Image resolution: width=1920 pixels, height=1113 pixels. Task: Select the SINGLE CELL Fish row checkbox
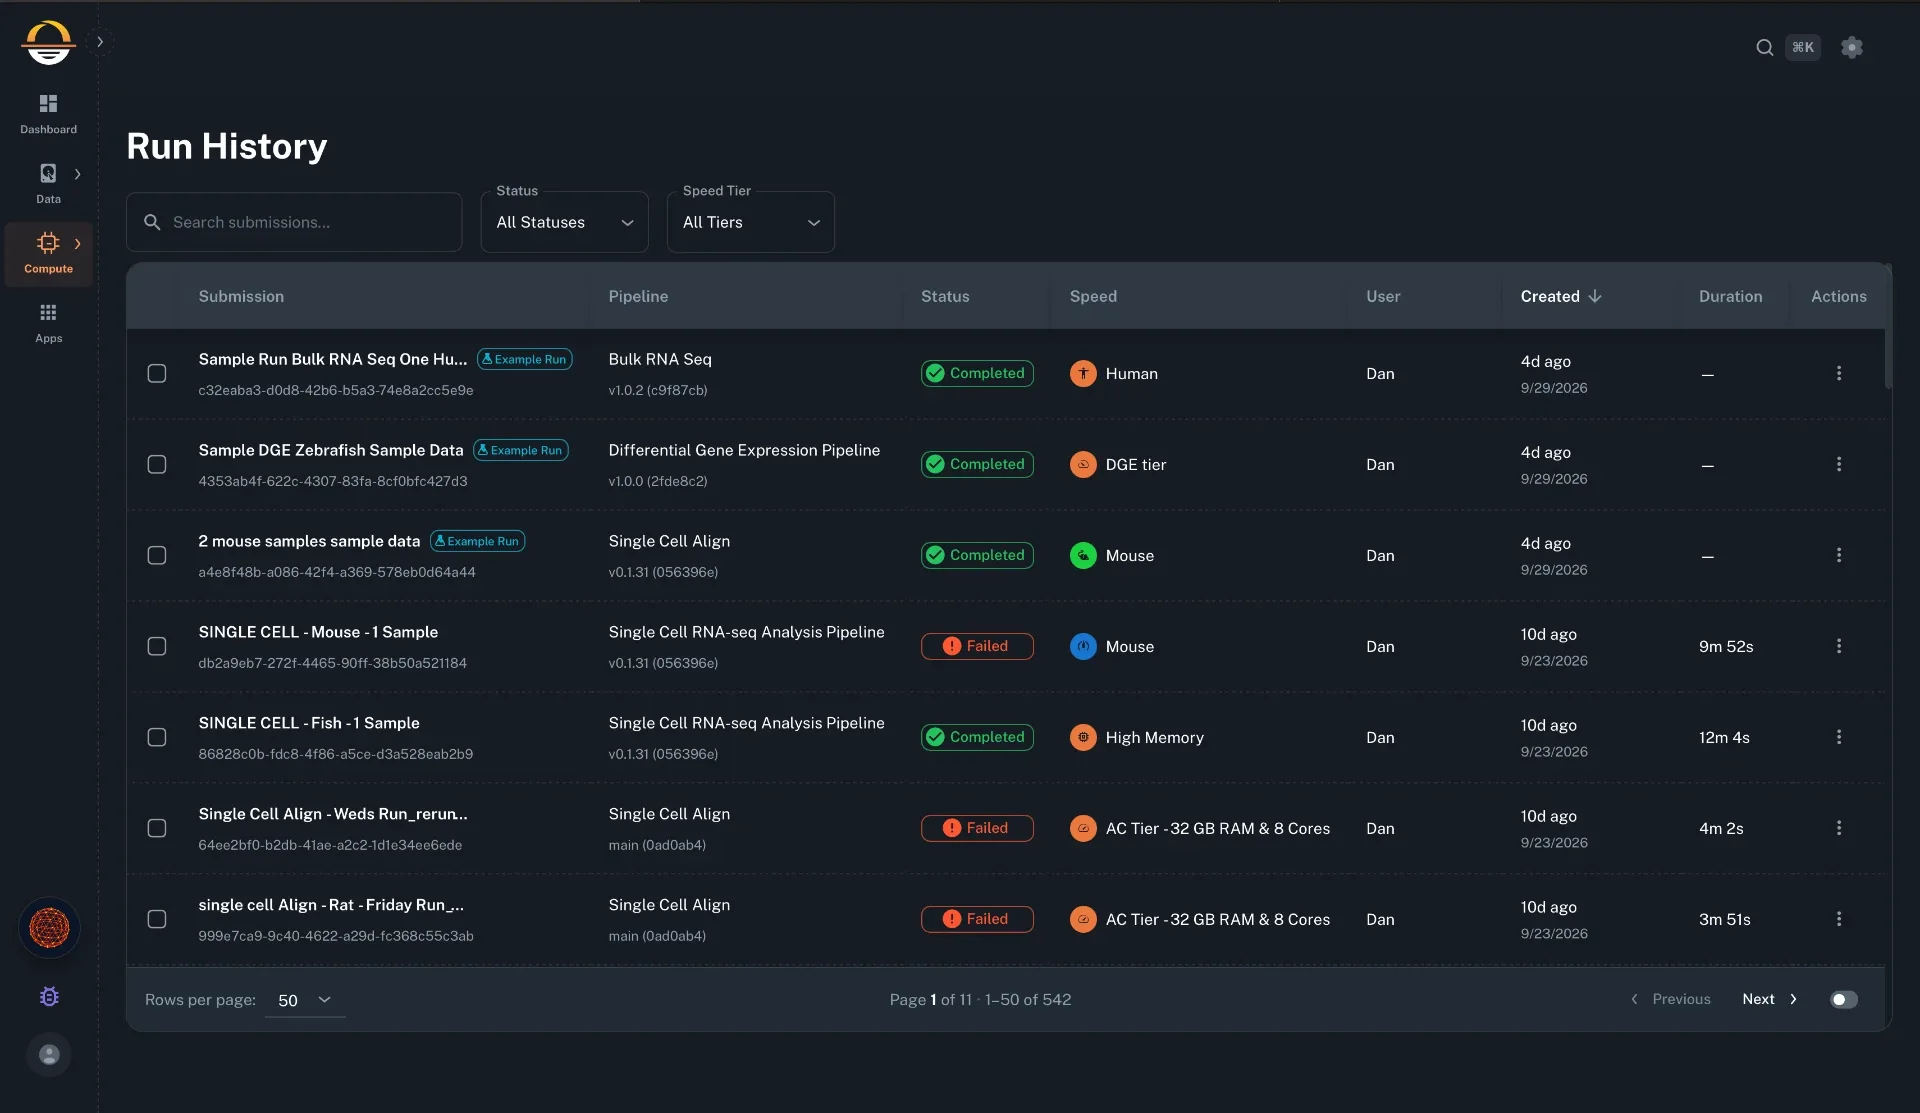point(157,737)
